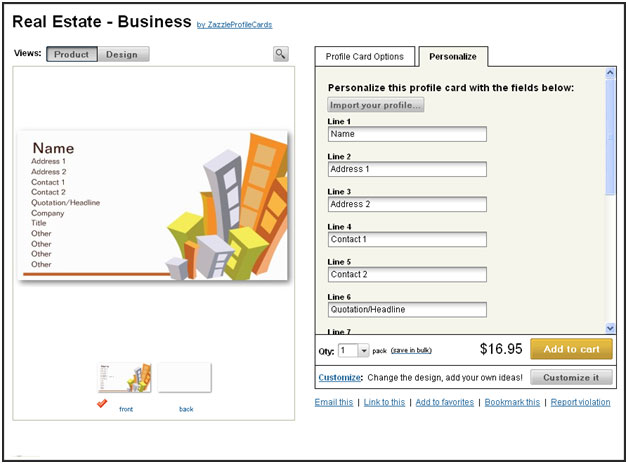Click Import your profile button

[375, 105]
